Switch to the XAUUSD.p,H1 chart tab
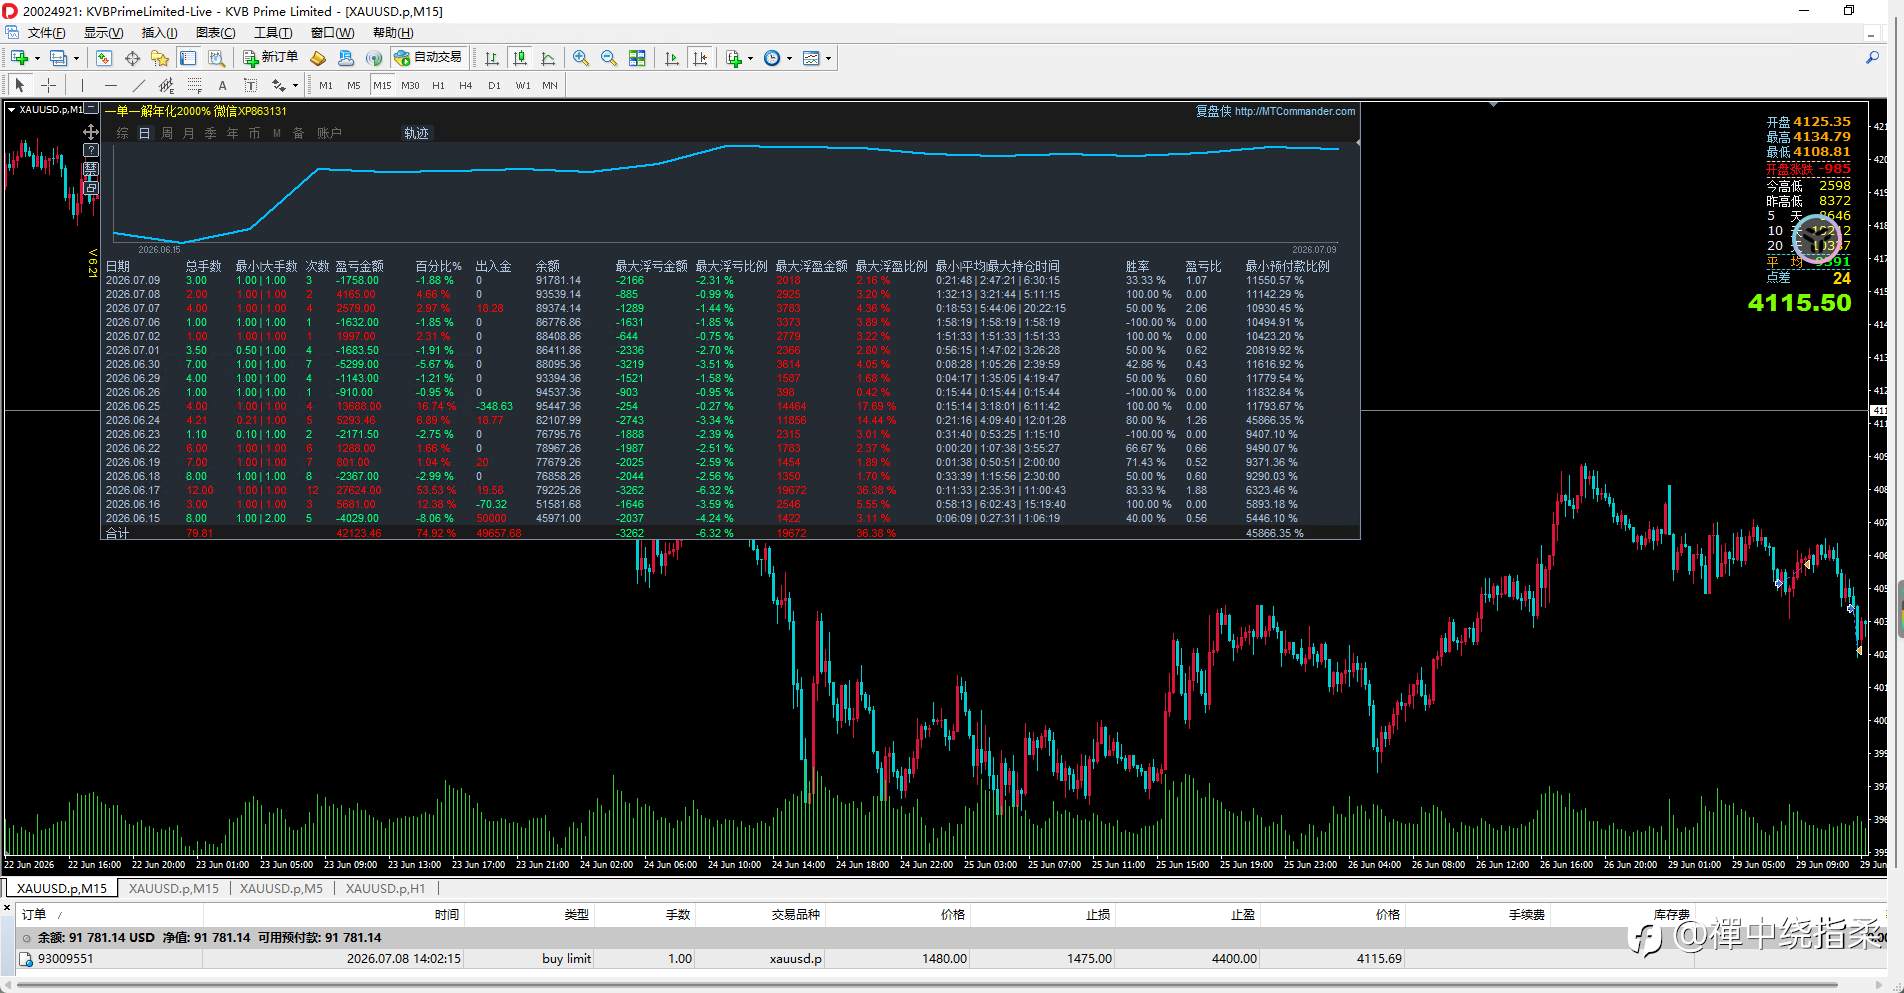 pyautogui.click(x=385, y=888)
